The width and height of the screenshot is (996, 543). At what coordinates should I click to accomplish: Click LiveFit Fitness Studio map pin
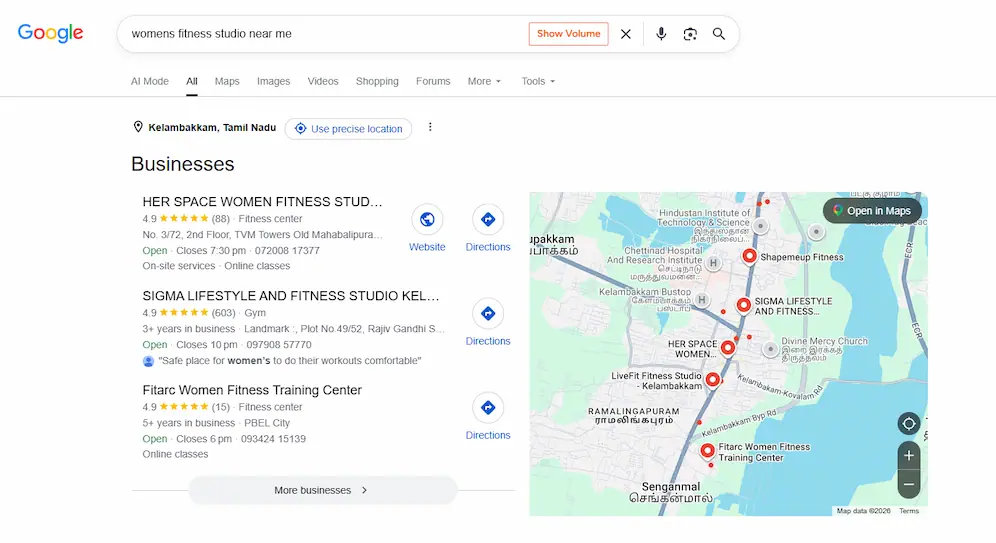pyautogui.click(x=713, y=379)
